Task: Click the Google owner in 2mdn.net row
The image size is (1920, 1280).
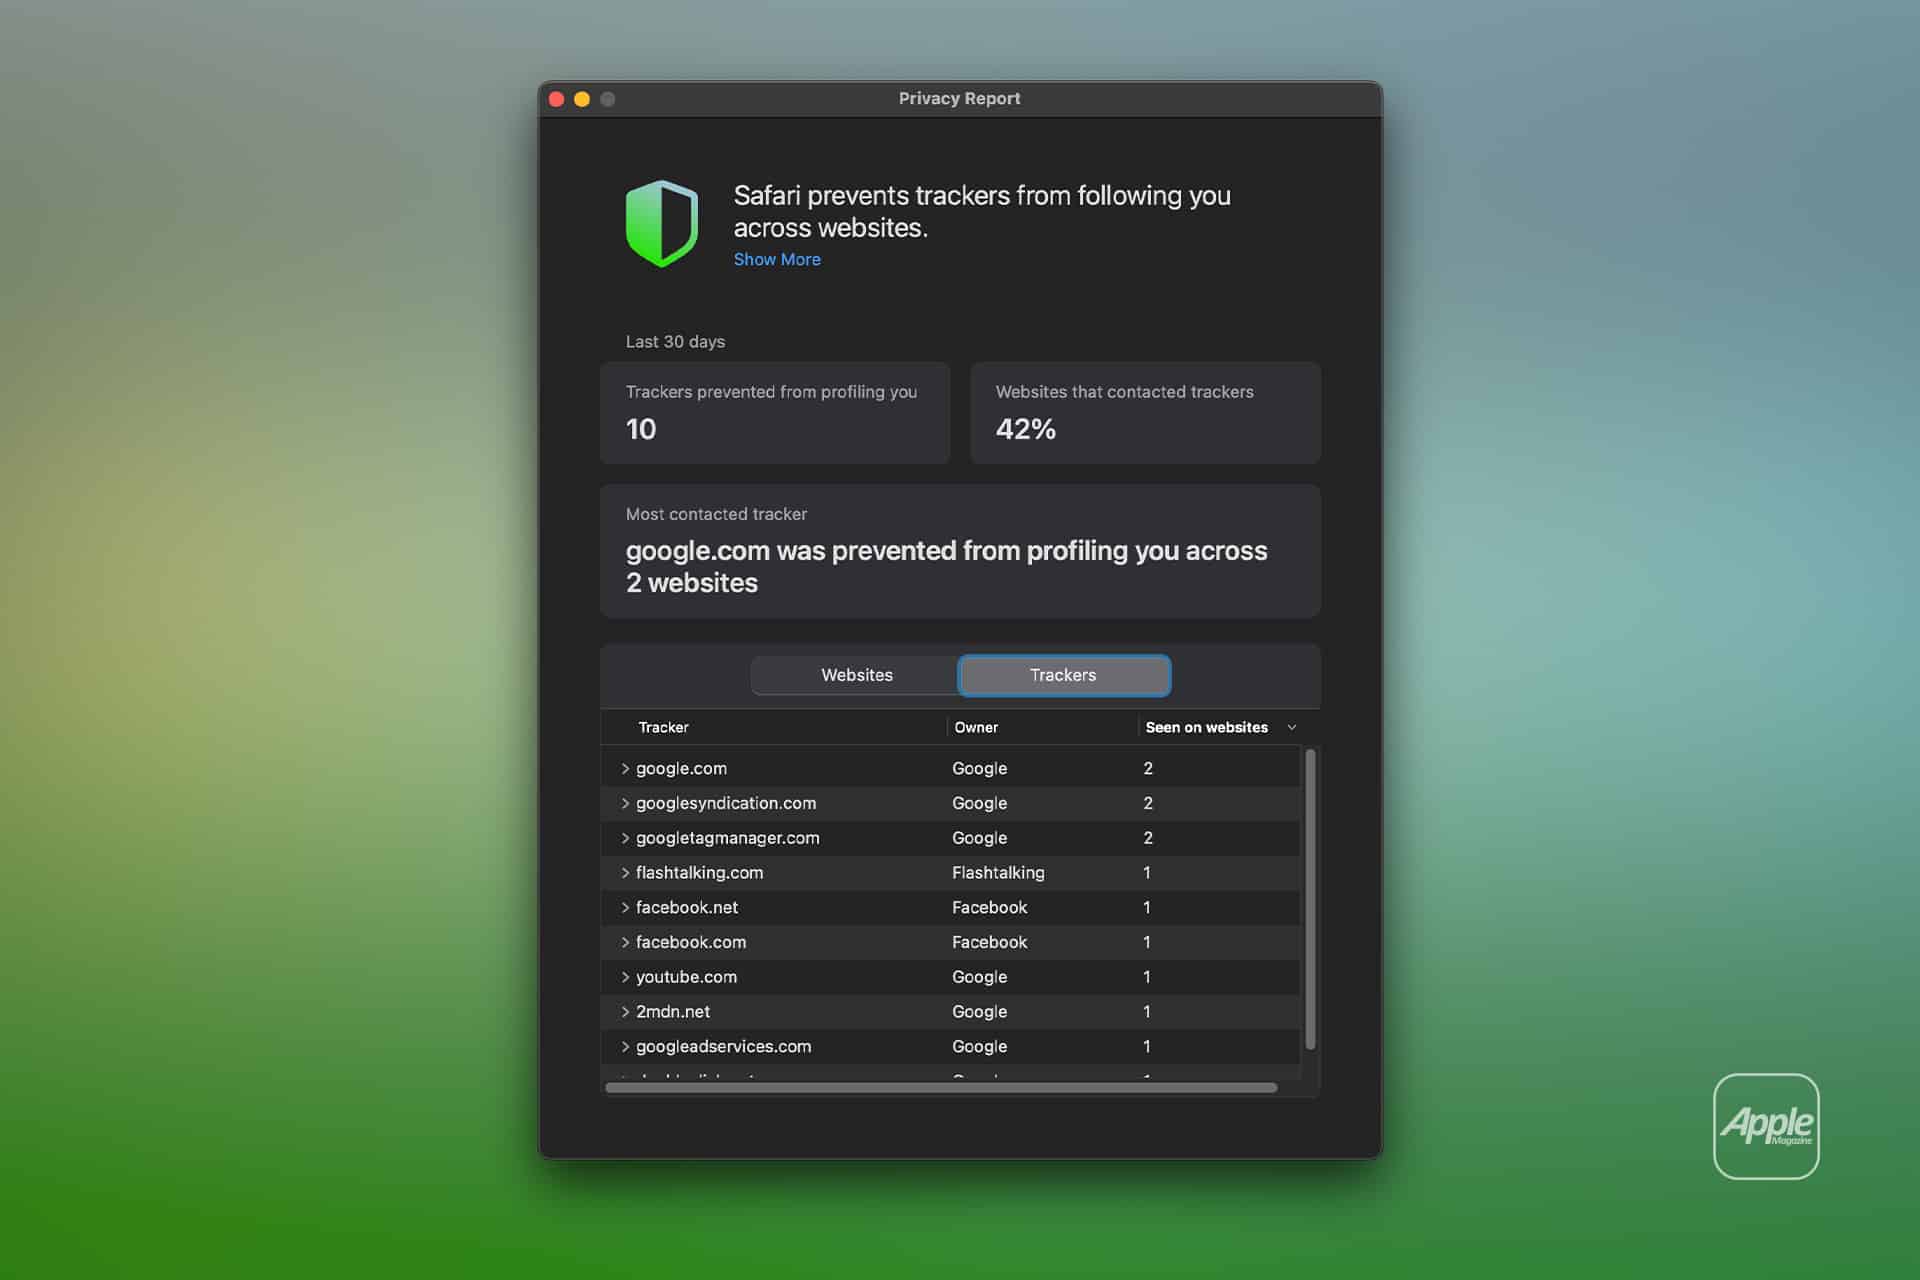Action: pos(979,1012)
